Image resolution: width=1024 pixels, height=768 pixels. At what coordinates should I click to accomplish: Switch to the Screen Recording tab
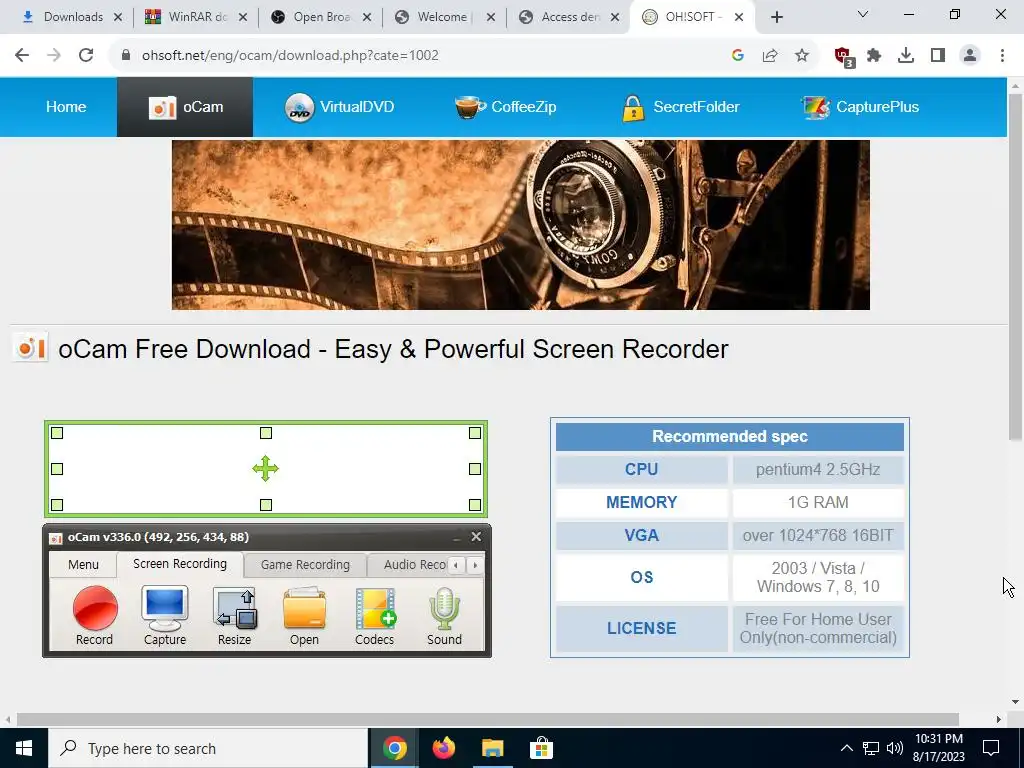coord(180,564)
